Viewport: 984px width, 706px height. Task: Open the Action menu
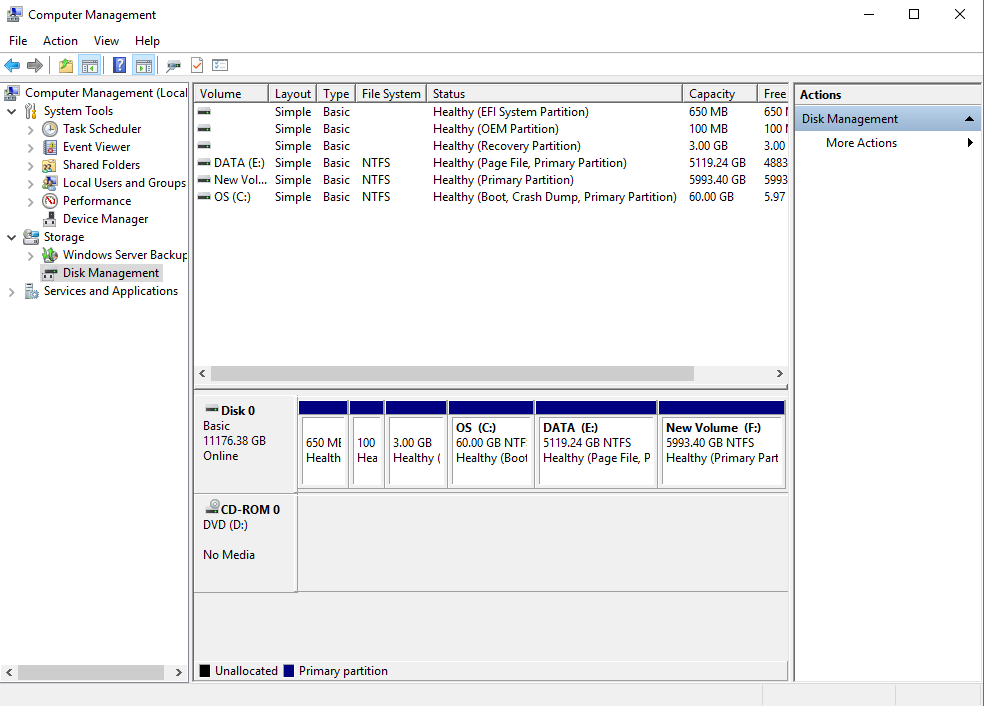tap(60, 41)
